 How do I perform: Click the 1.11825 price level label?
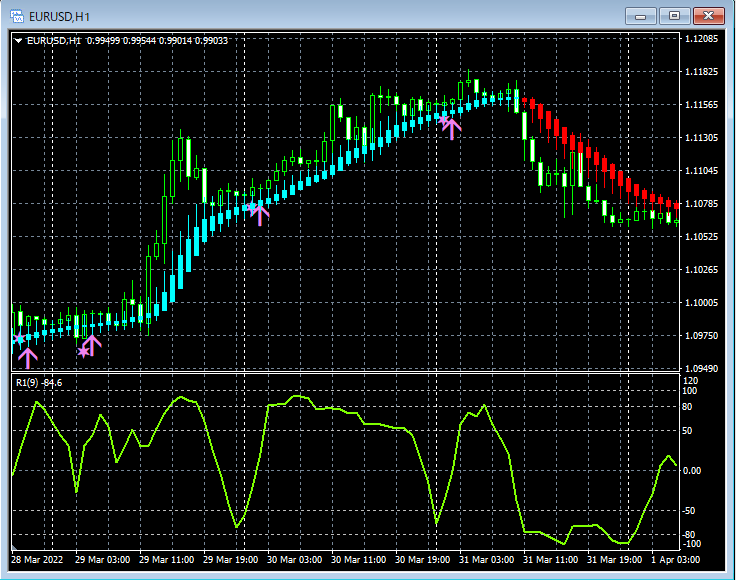click(701, 71)
